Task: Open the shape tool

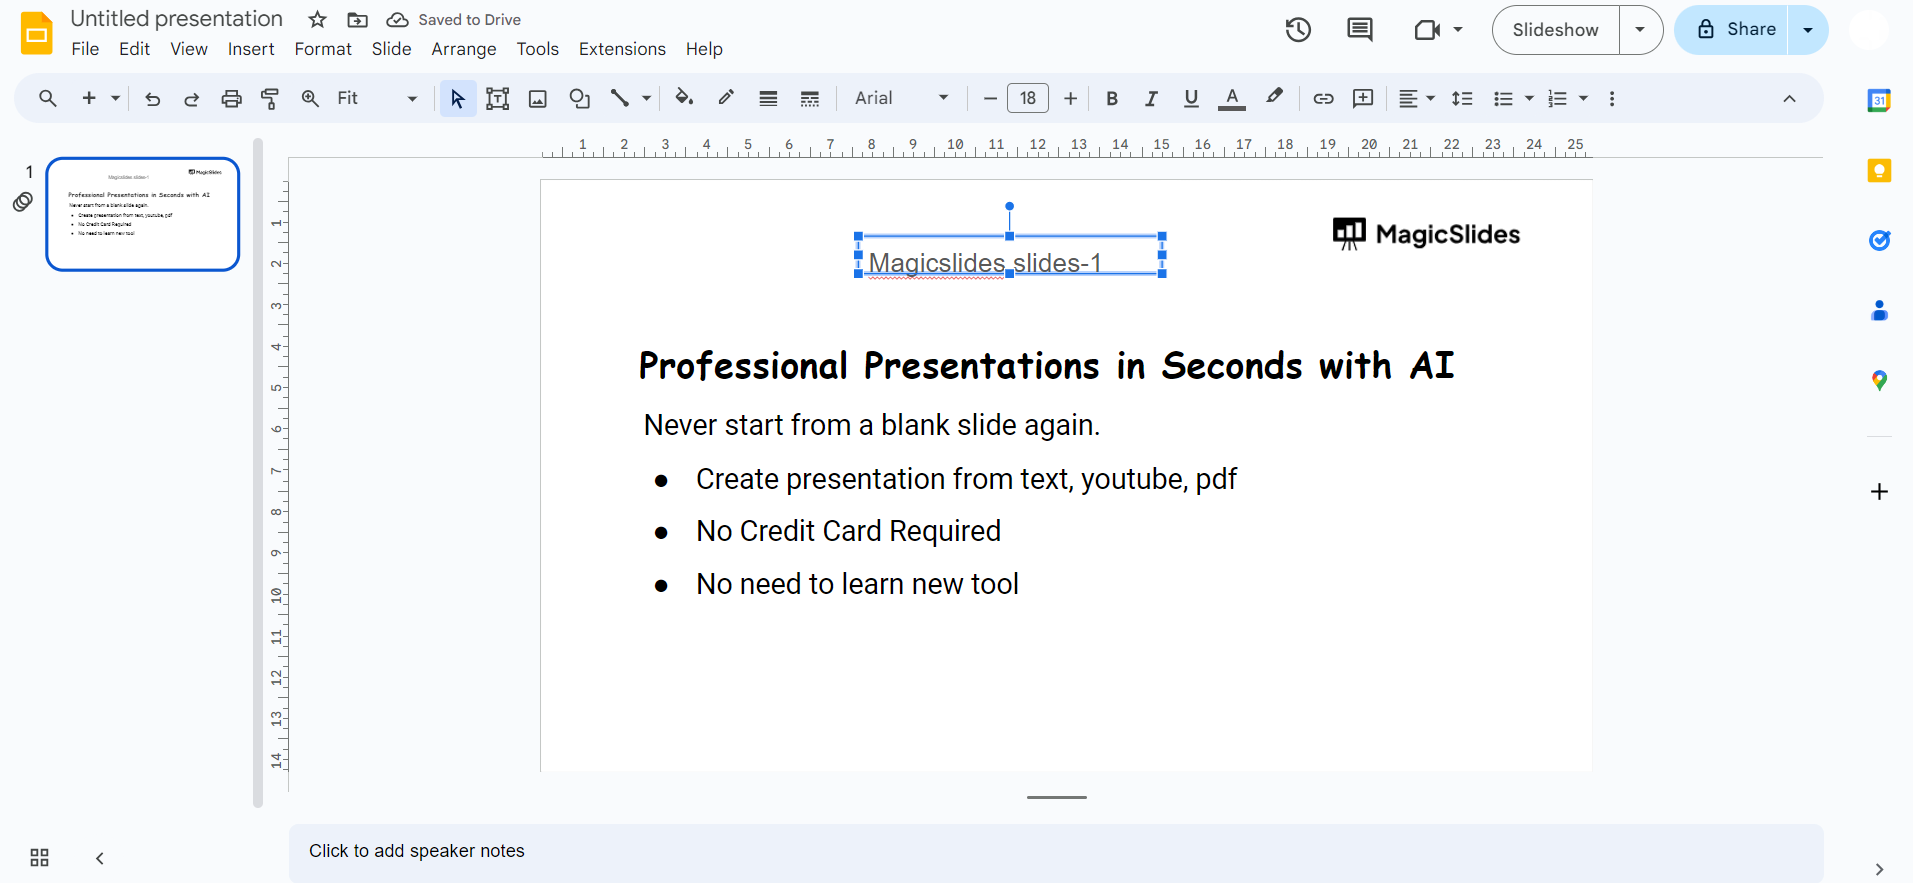Action: click(x=579, y=98)
